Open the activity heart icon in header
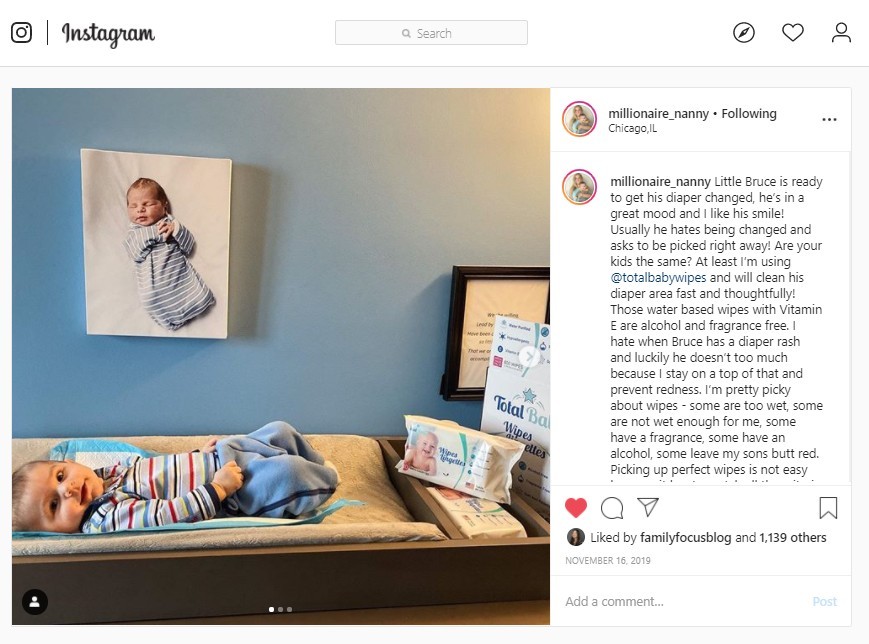869x644 pixels. [x=793, y=33]
